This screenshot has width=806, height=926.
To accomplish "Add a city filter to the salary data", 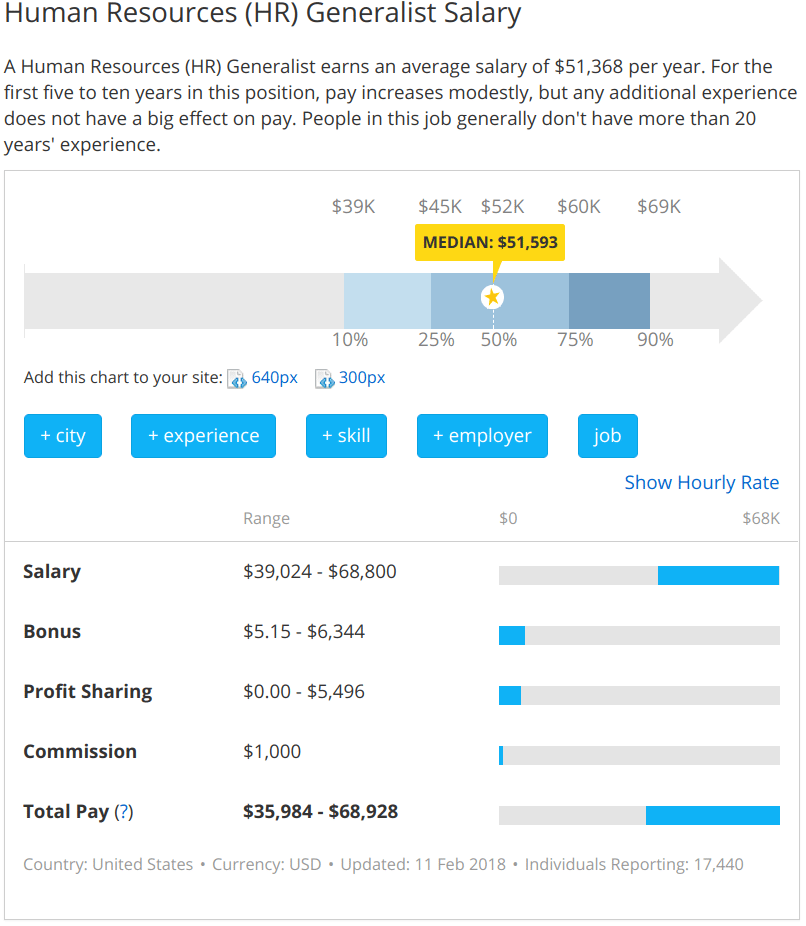I will (x=62, y=436).
